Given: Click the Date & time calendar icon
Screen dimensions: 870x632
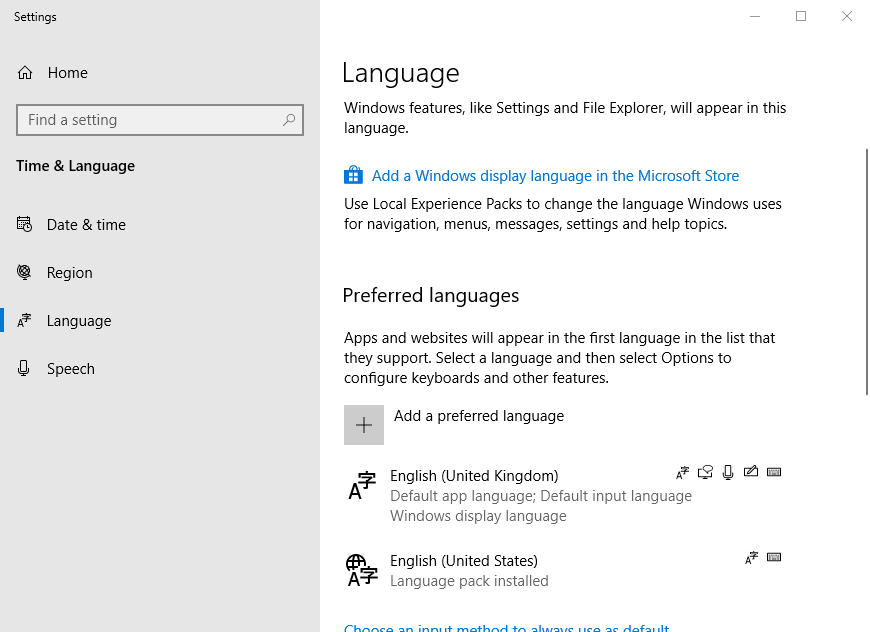Looking at the screenshot, I should (24, 224).
